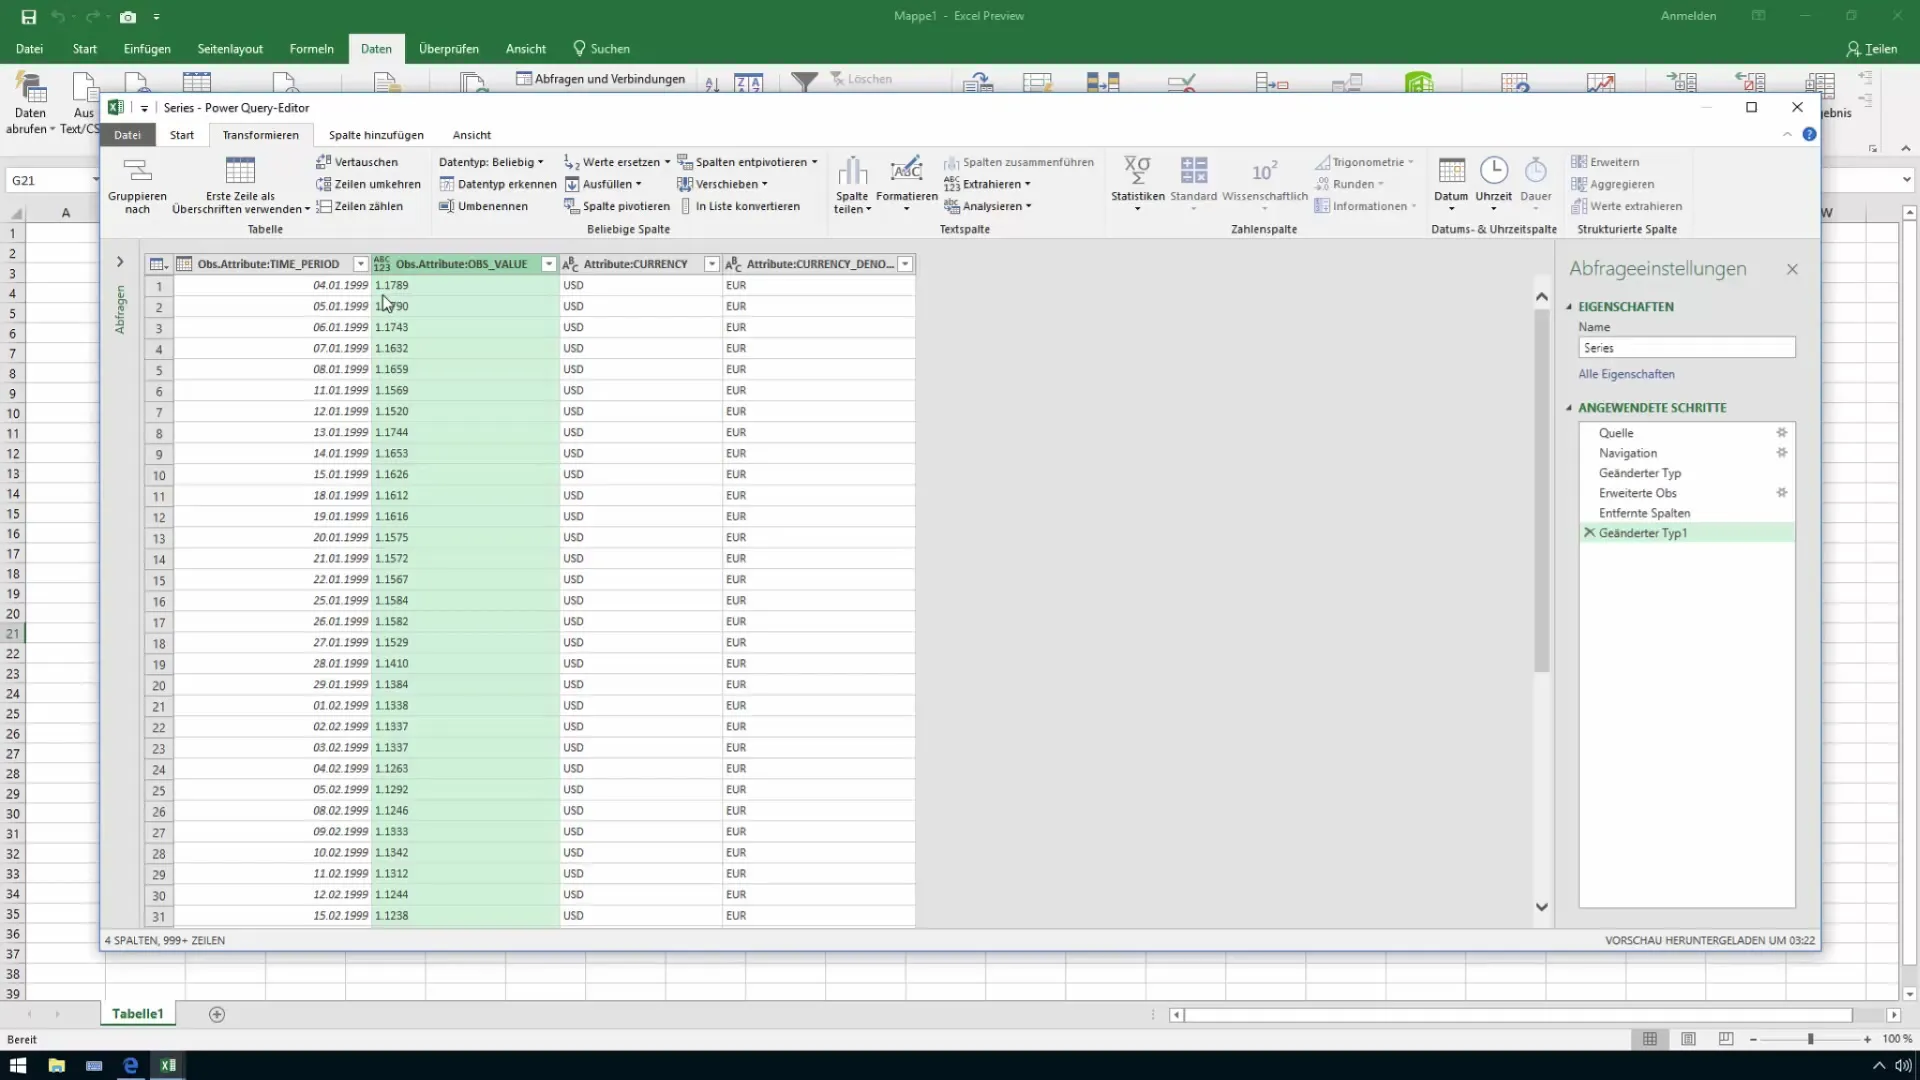The image size is (1920, 1080).
Task: Click Anmelden in Excel title bar
Action: [1688, 16]
